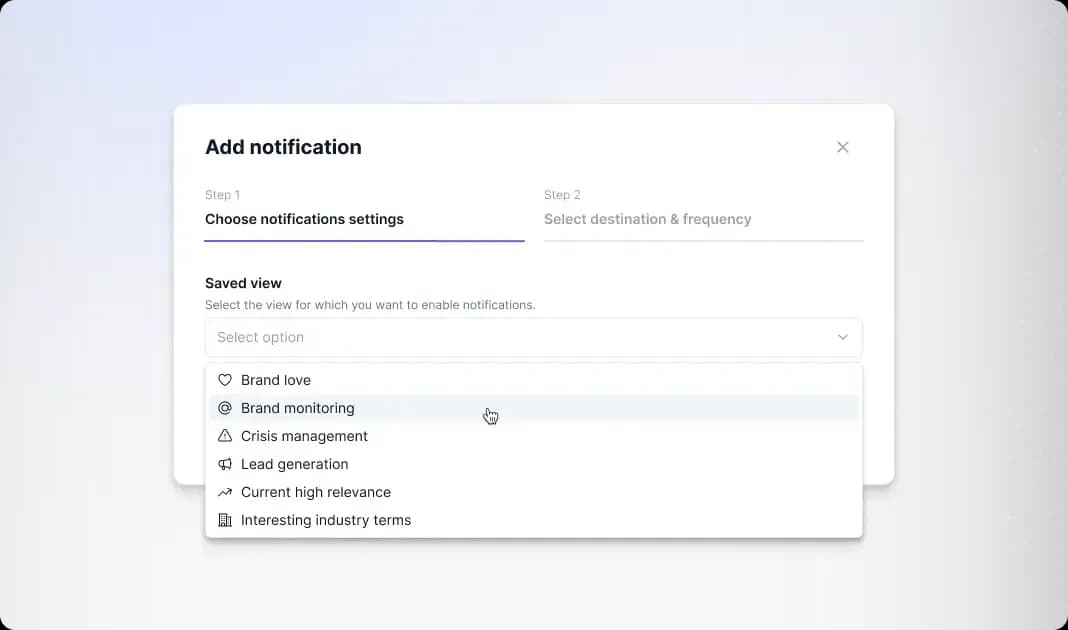Screen dimensions: 1068x630
Task: Click the chevron on the Select option field
Action: [842, 337]
